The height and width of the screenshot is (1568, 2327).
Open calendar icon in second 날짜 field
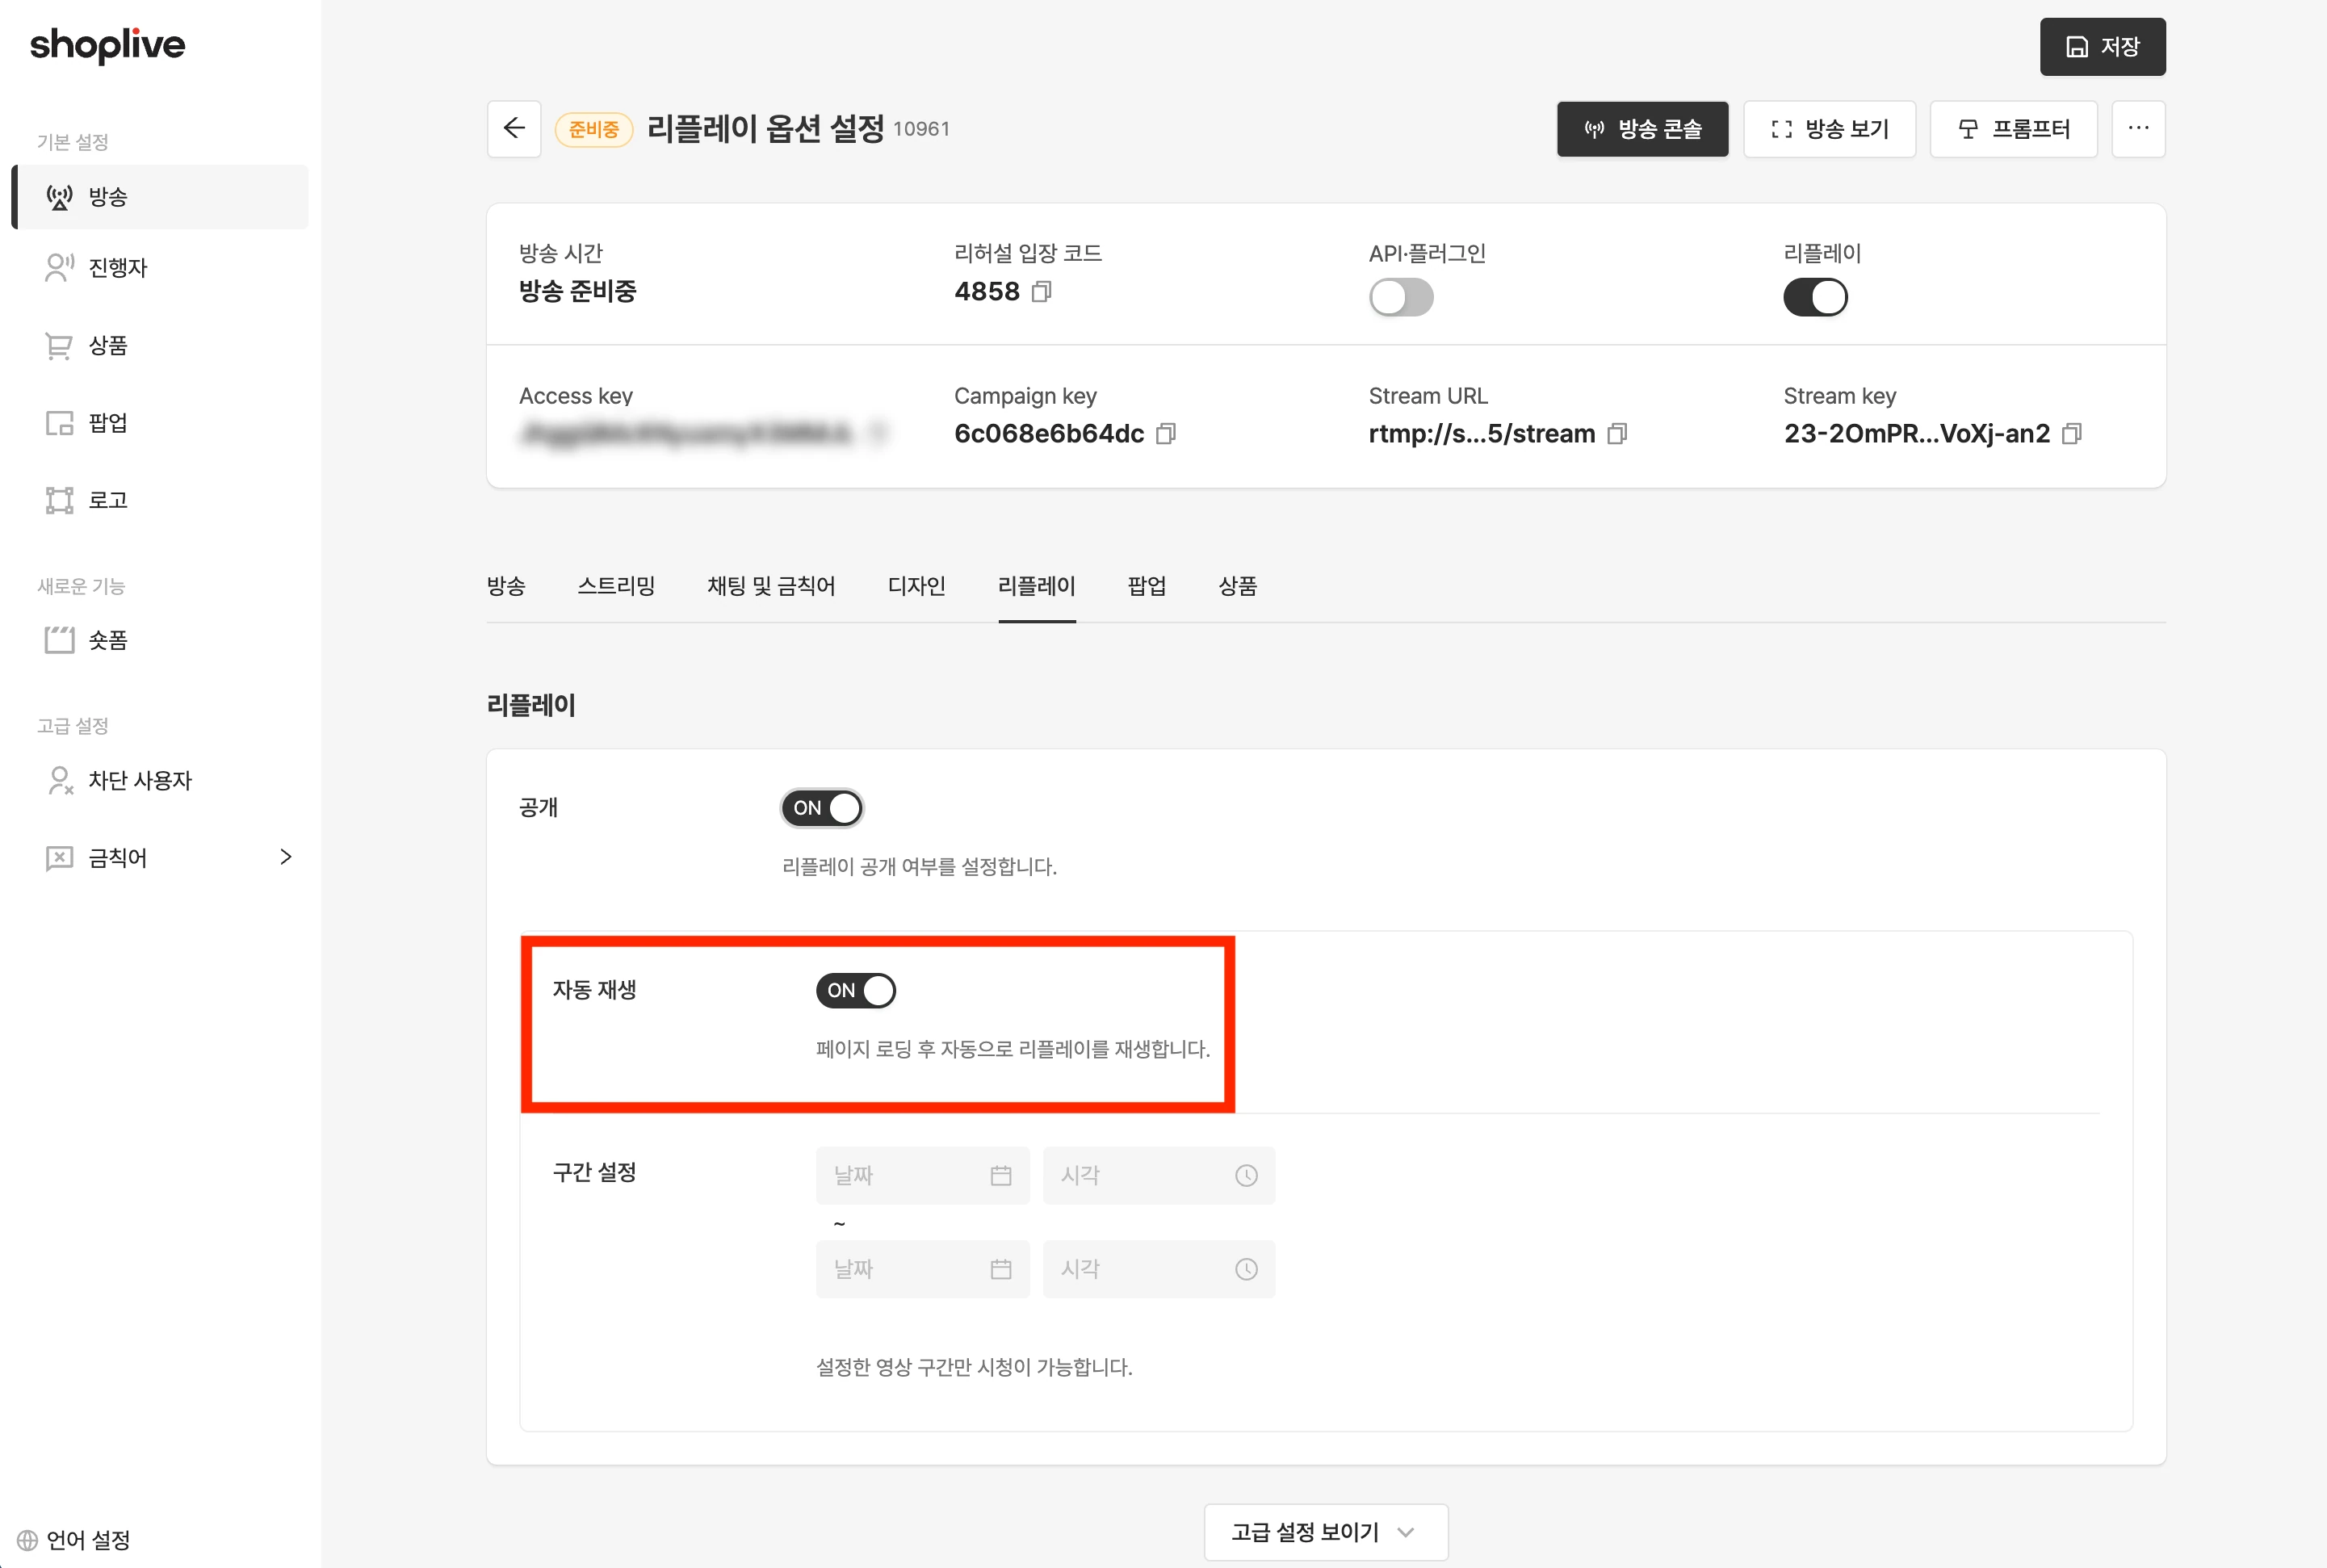point(1001,1269)
